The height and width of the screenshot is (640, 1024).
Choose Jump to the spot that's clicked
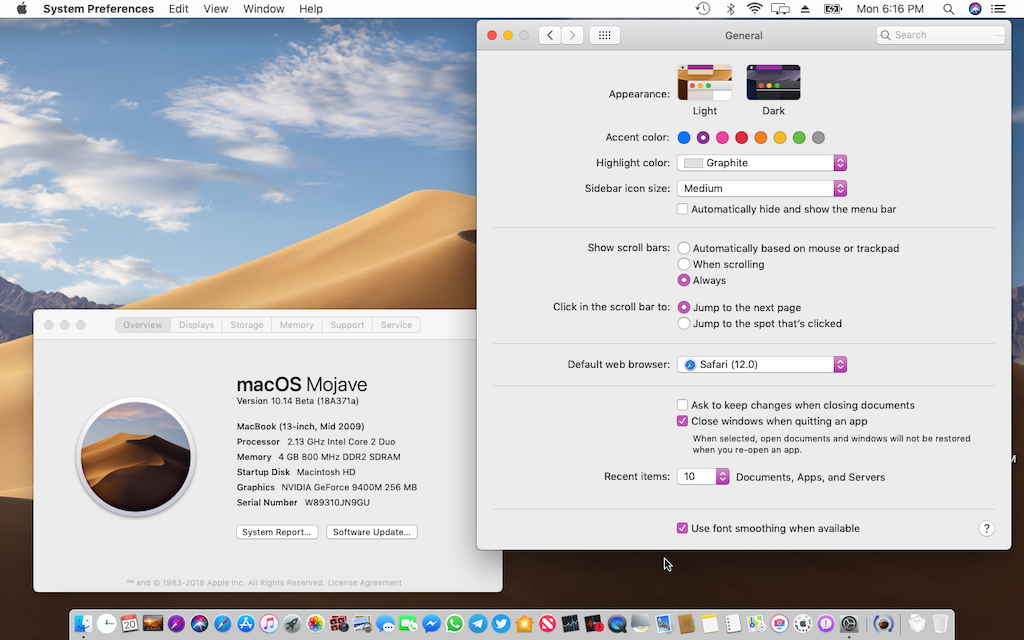[x=684, y=323]
